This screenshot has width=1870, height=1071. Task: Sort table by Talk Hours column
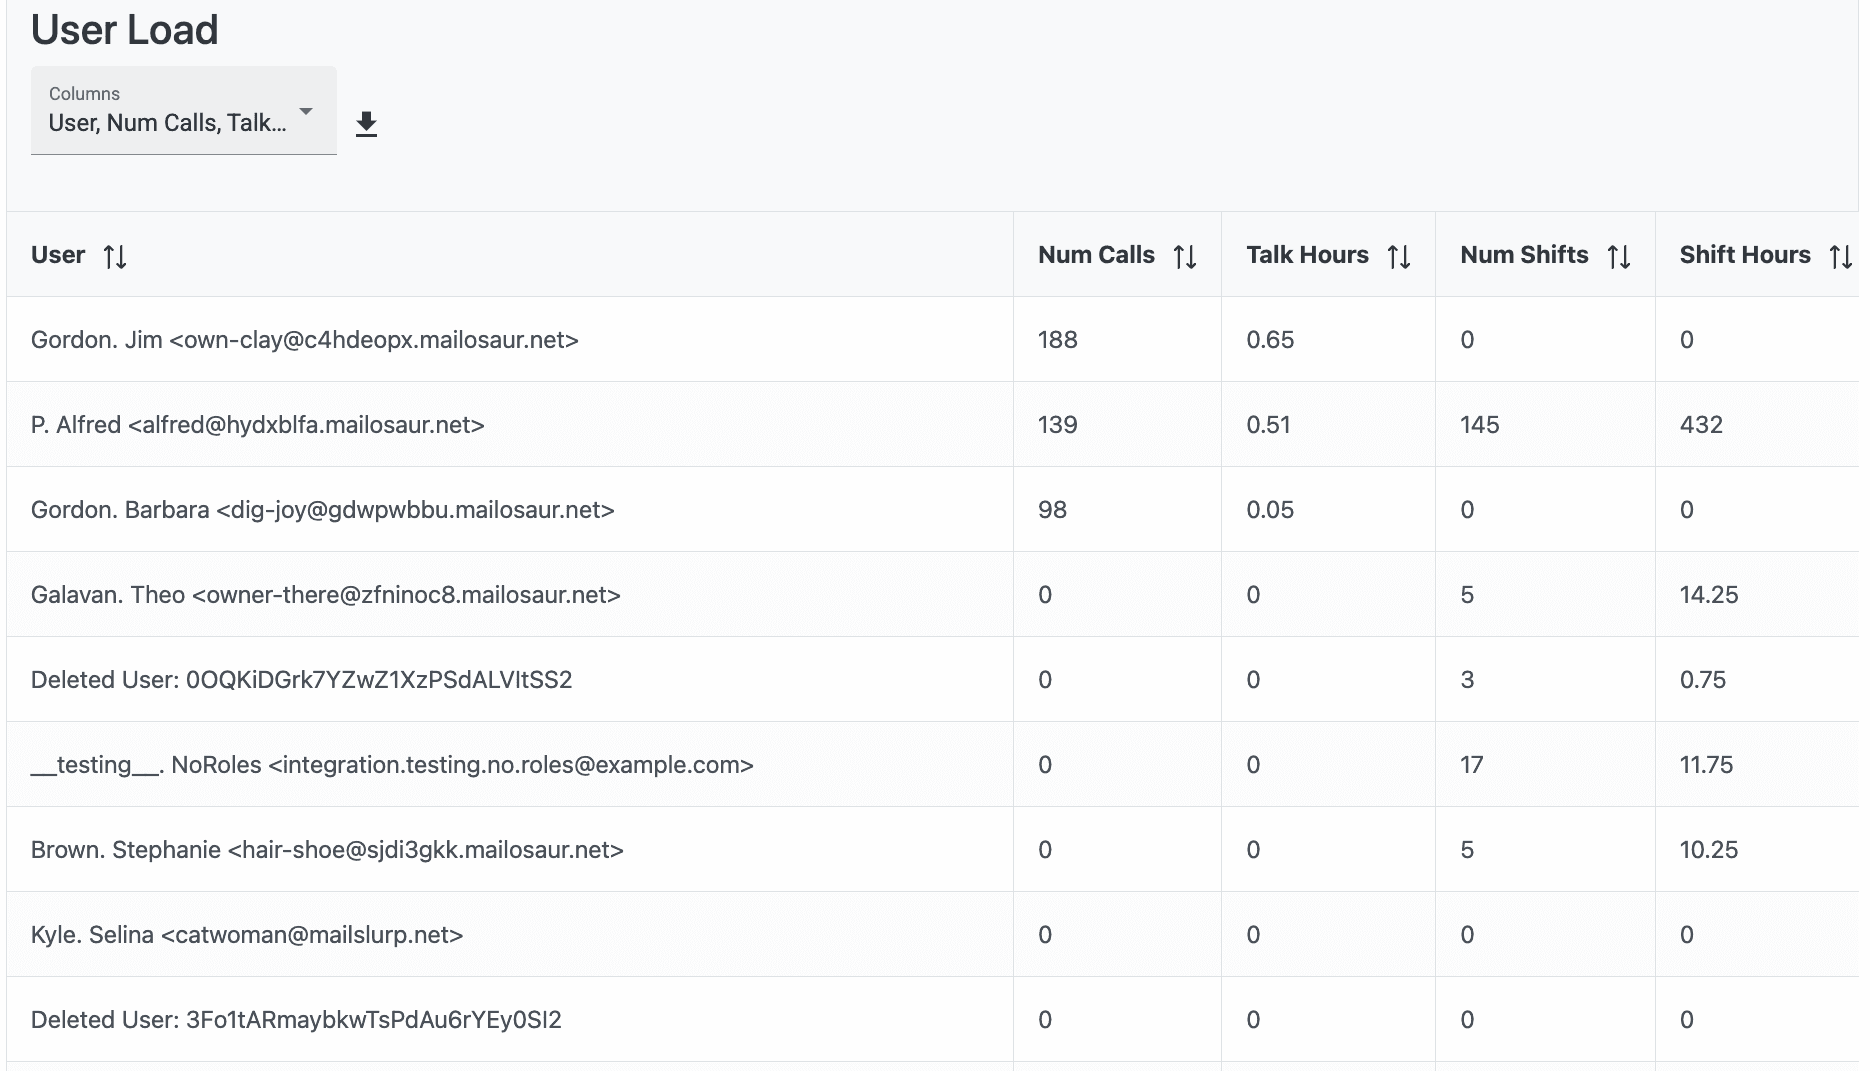coord(1399,256)
